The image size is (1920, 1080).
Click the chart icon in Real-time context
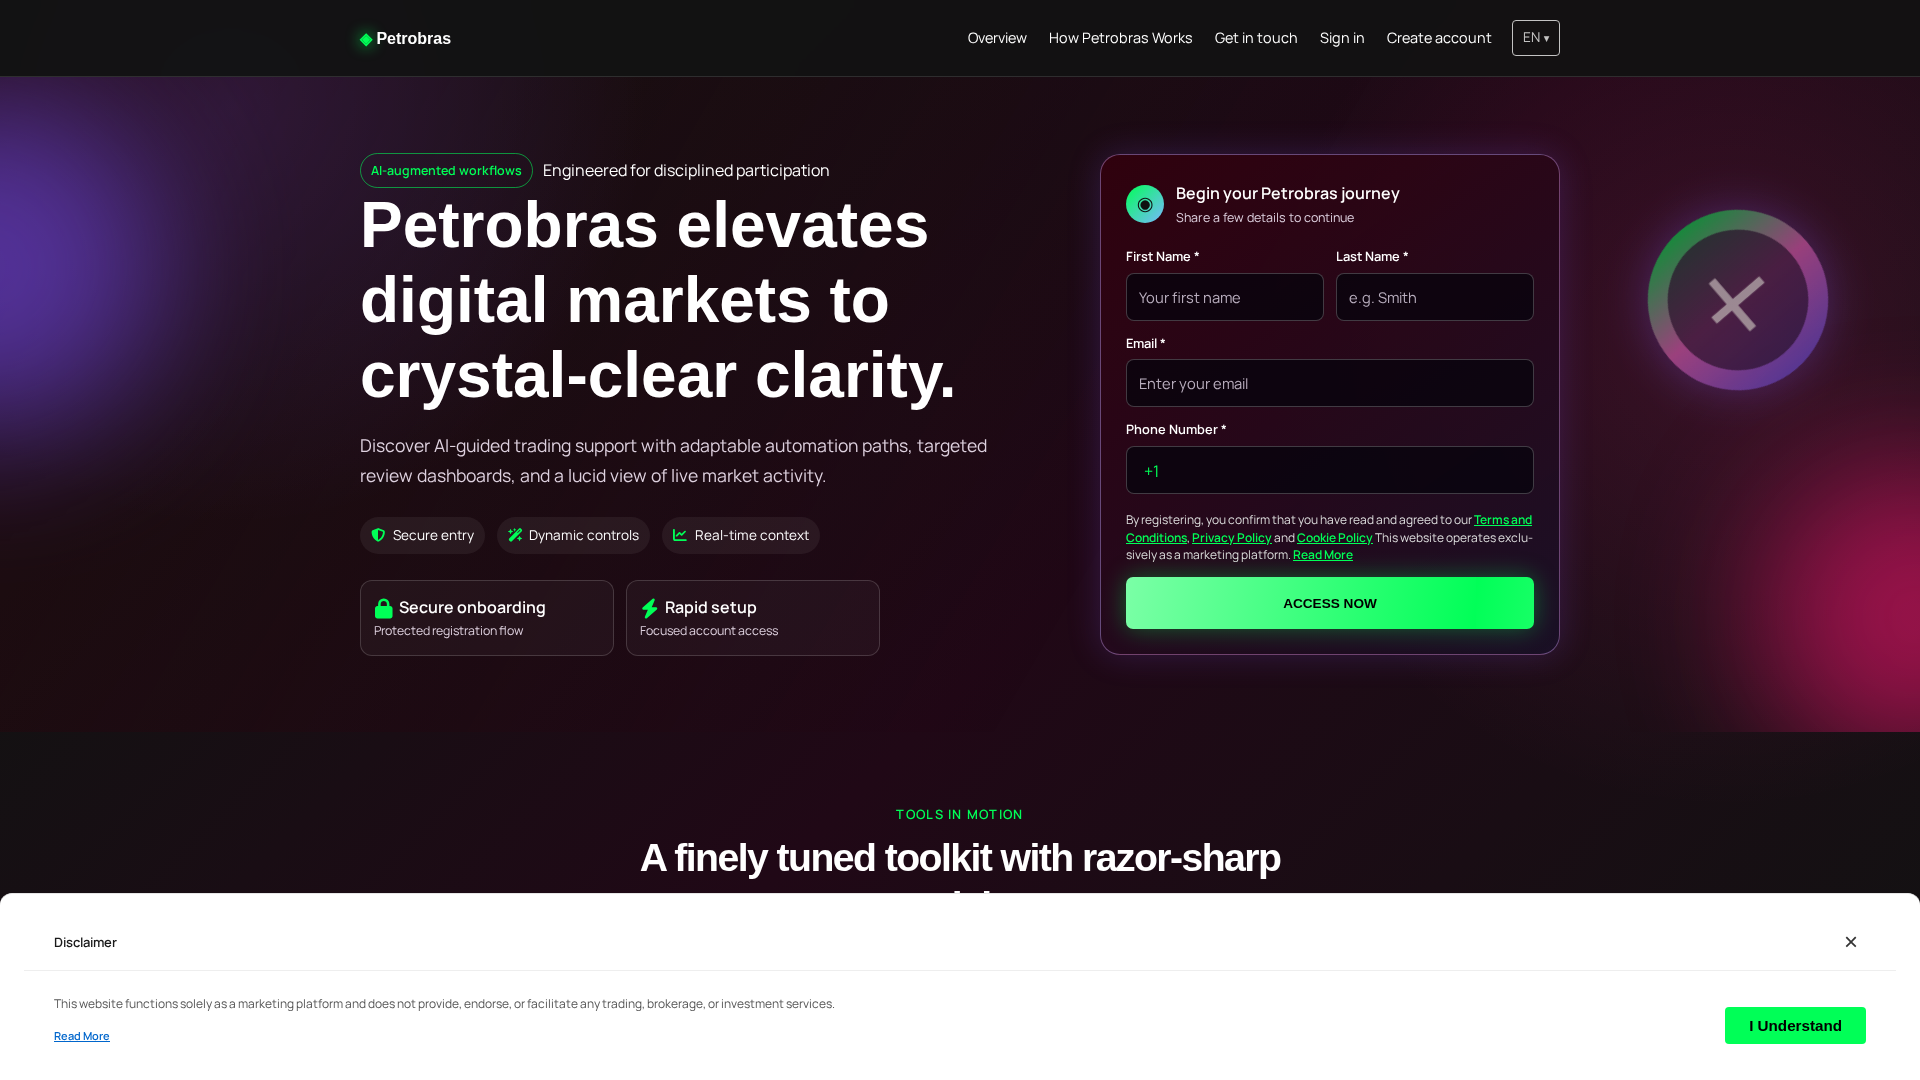[x=680, y=535]
